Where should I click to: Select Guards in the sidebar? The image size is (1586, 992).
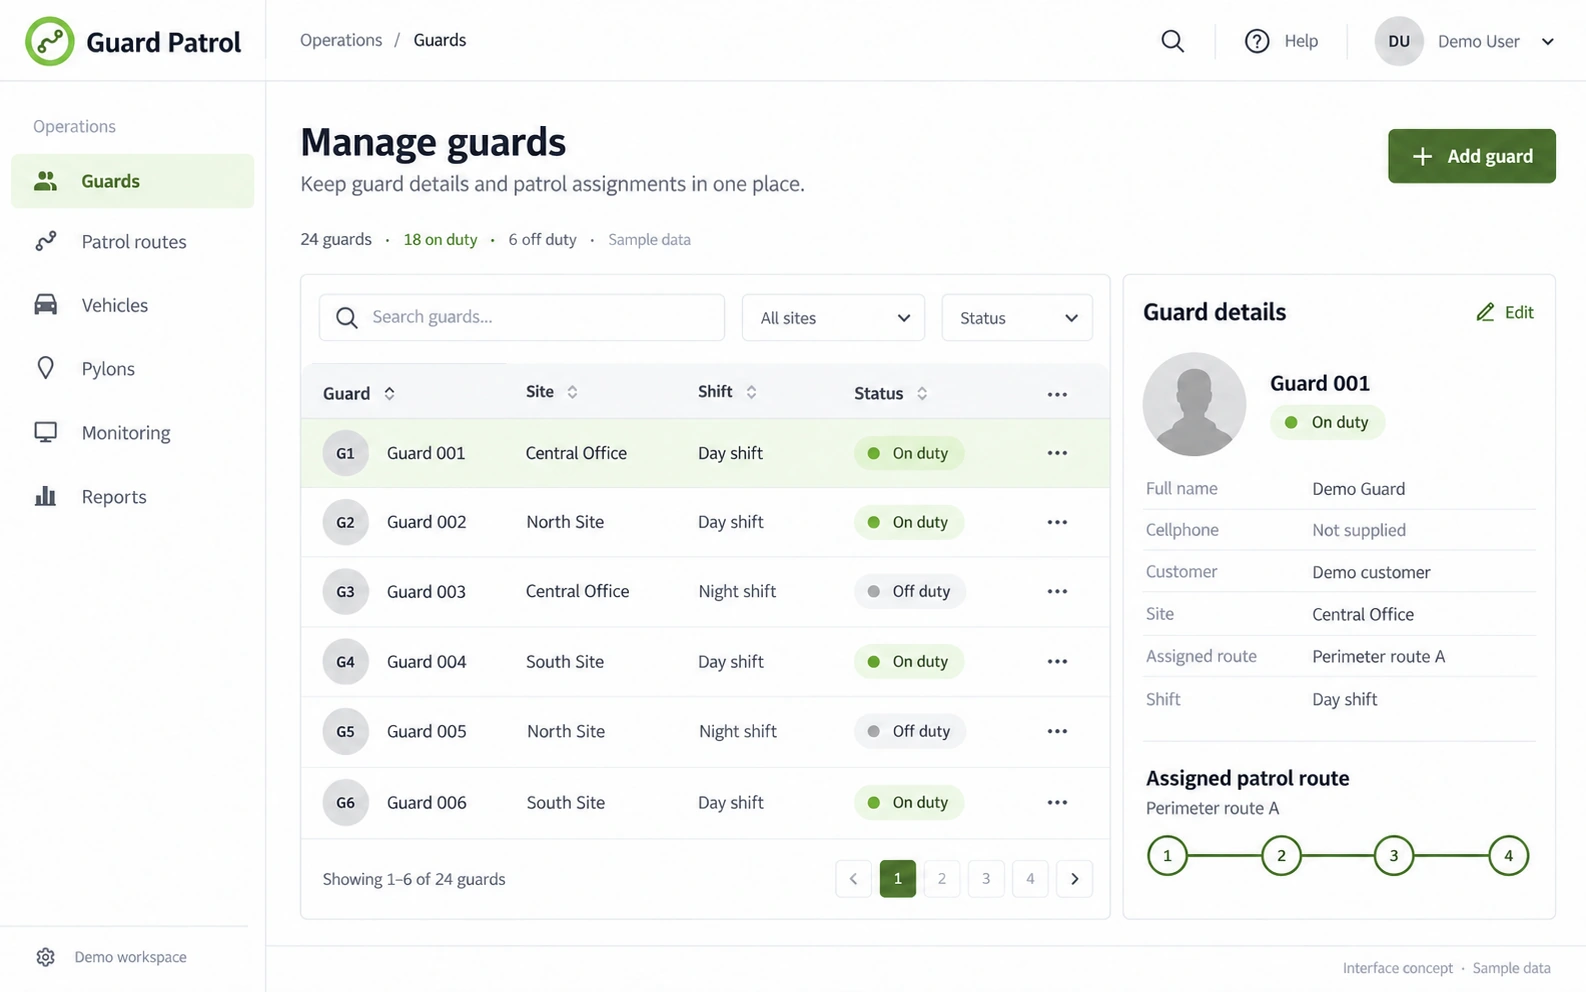pyautogui.click(x=133, y=181)
